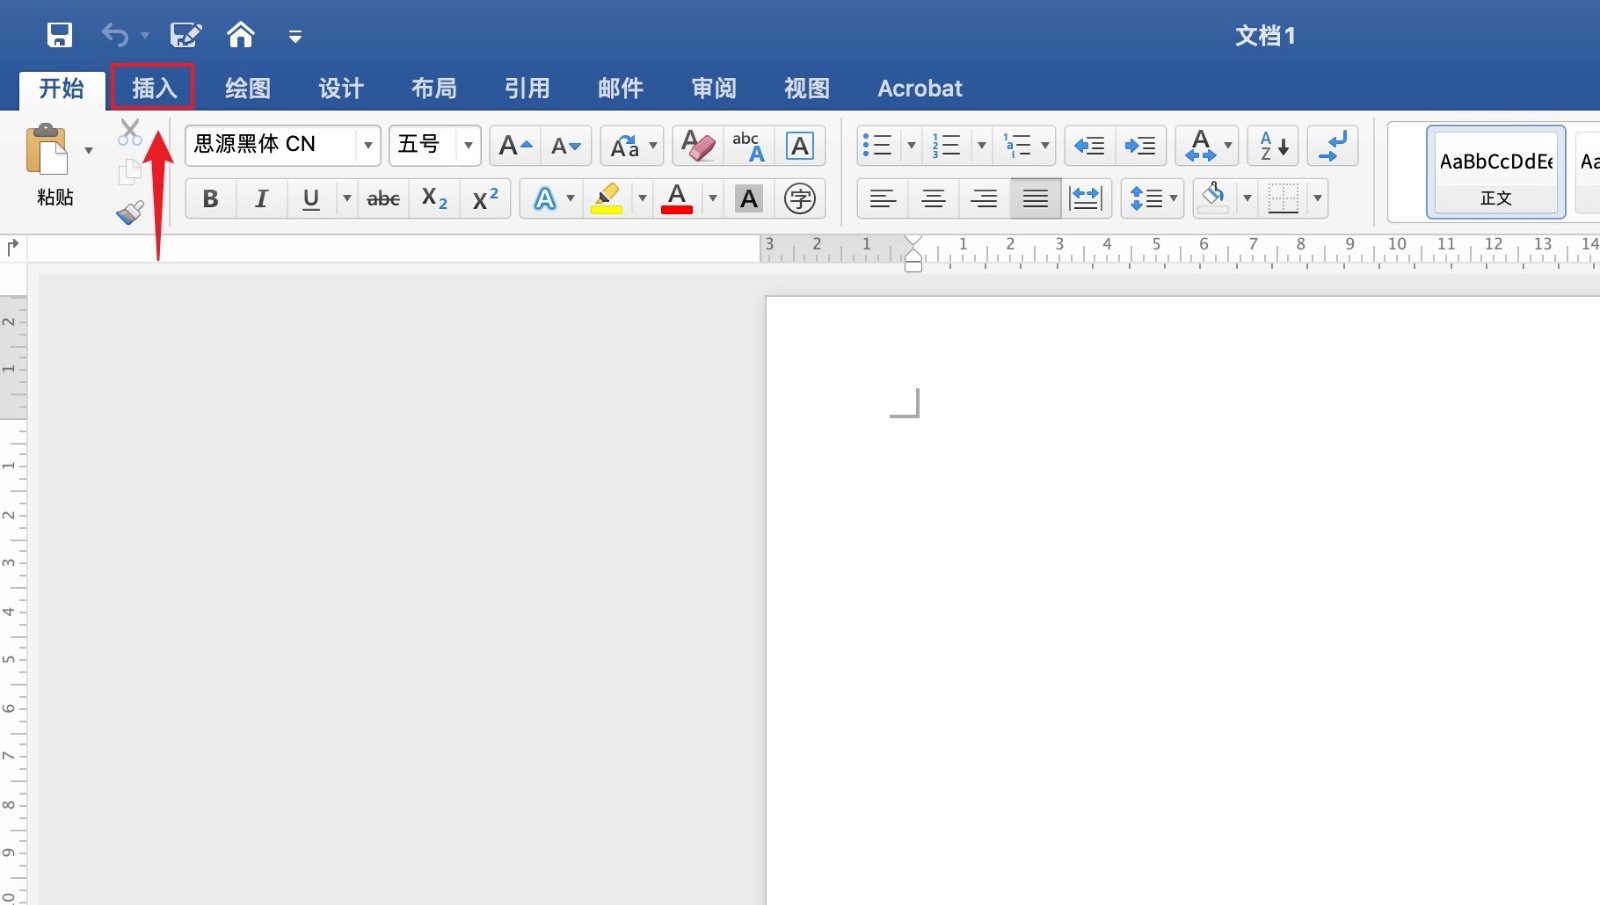This screenshot has height=905, width=1600.
Task: Increase paragraph indent
Action: (x=1141, y=146)
